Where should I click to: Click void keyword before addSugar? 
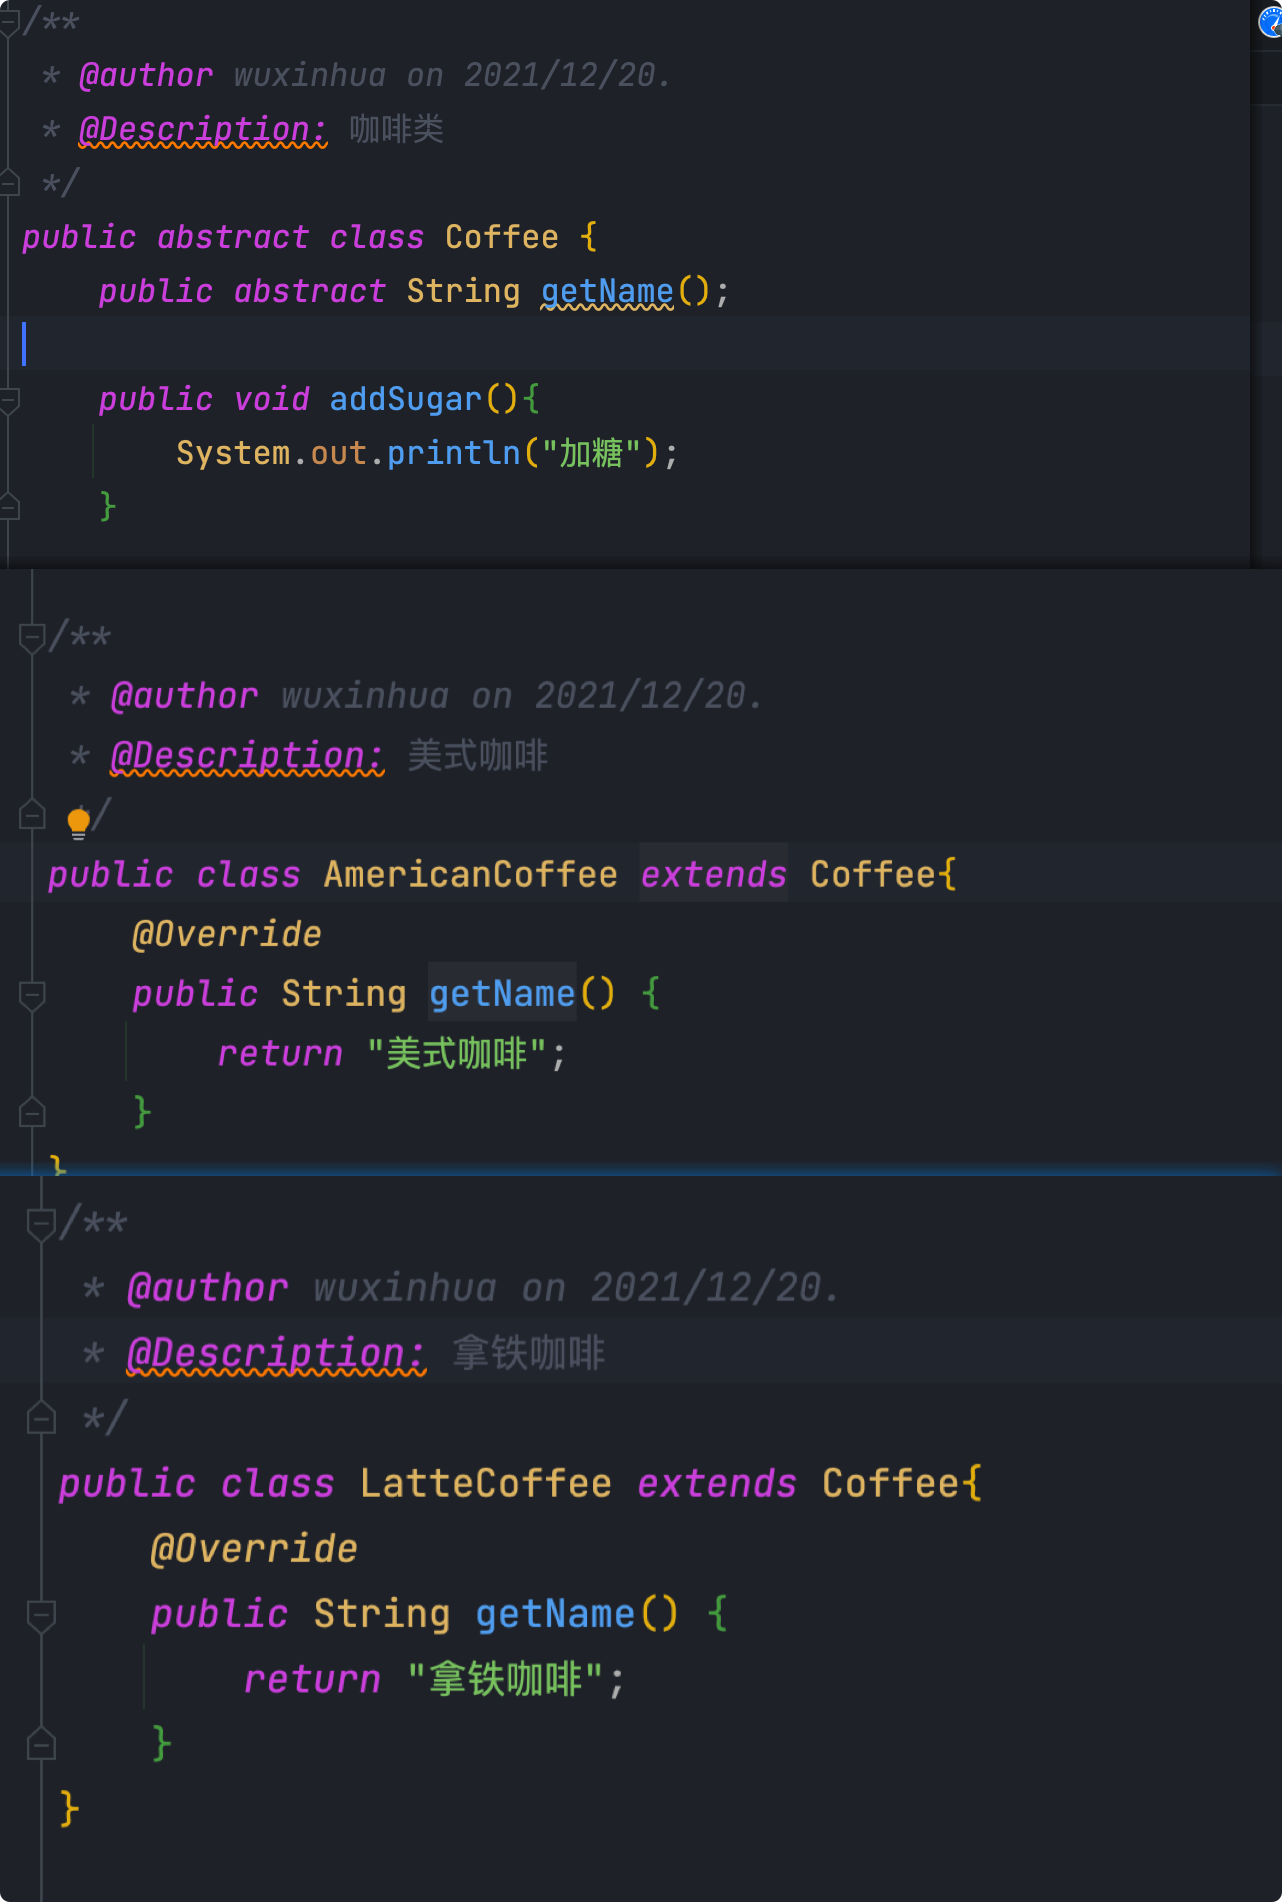271,399
